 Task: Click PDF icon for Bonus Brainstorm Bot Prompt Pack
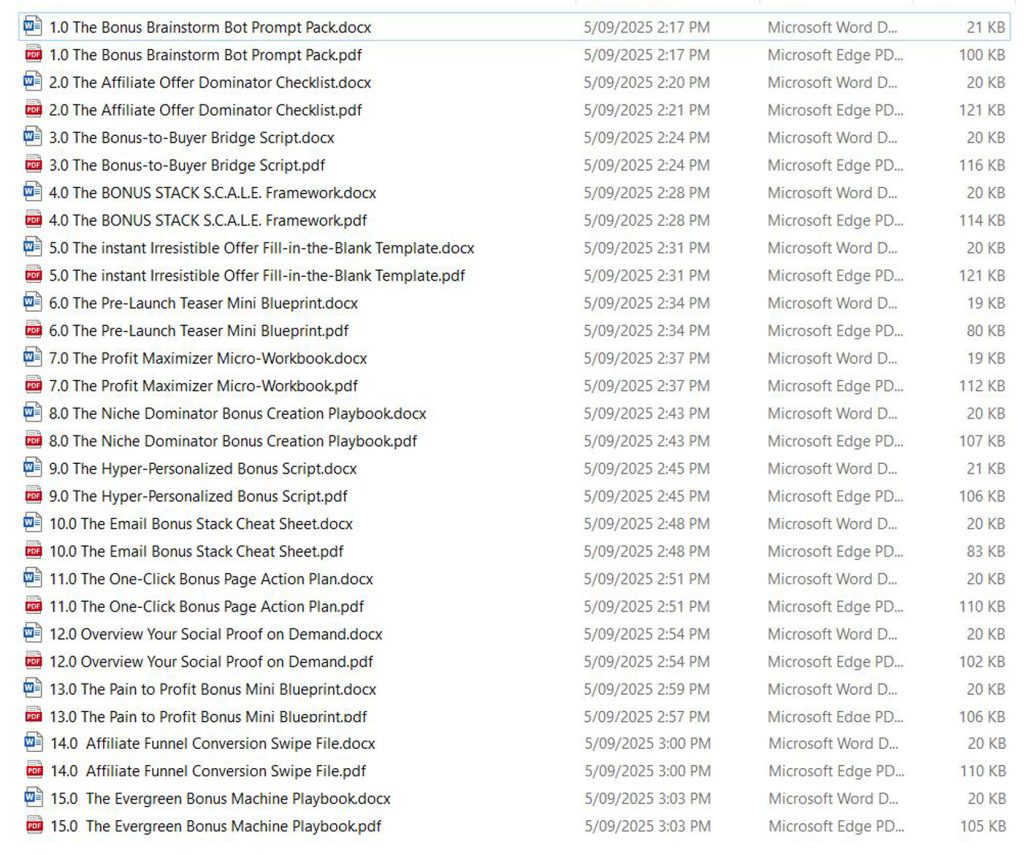coord(33,55)
